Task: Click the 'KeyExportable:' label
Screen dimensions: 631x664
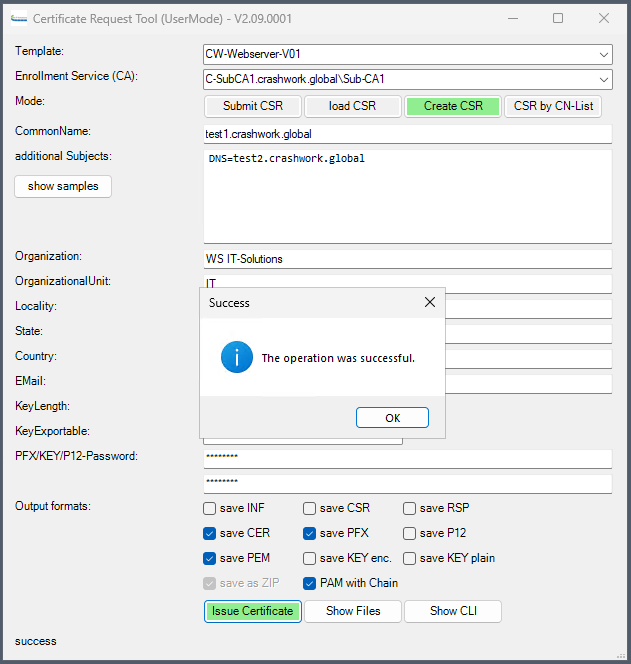Action: pyautogui.click(x=53, y=431)
